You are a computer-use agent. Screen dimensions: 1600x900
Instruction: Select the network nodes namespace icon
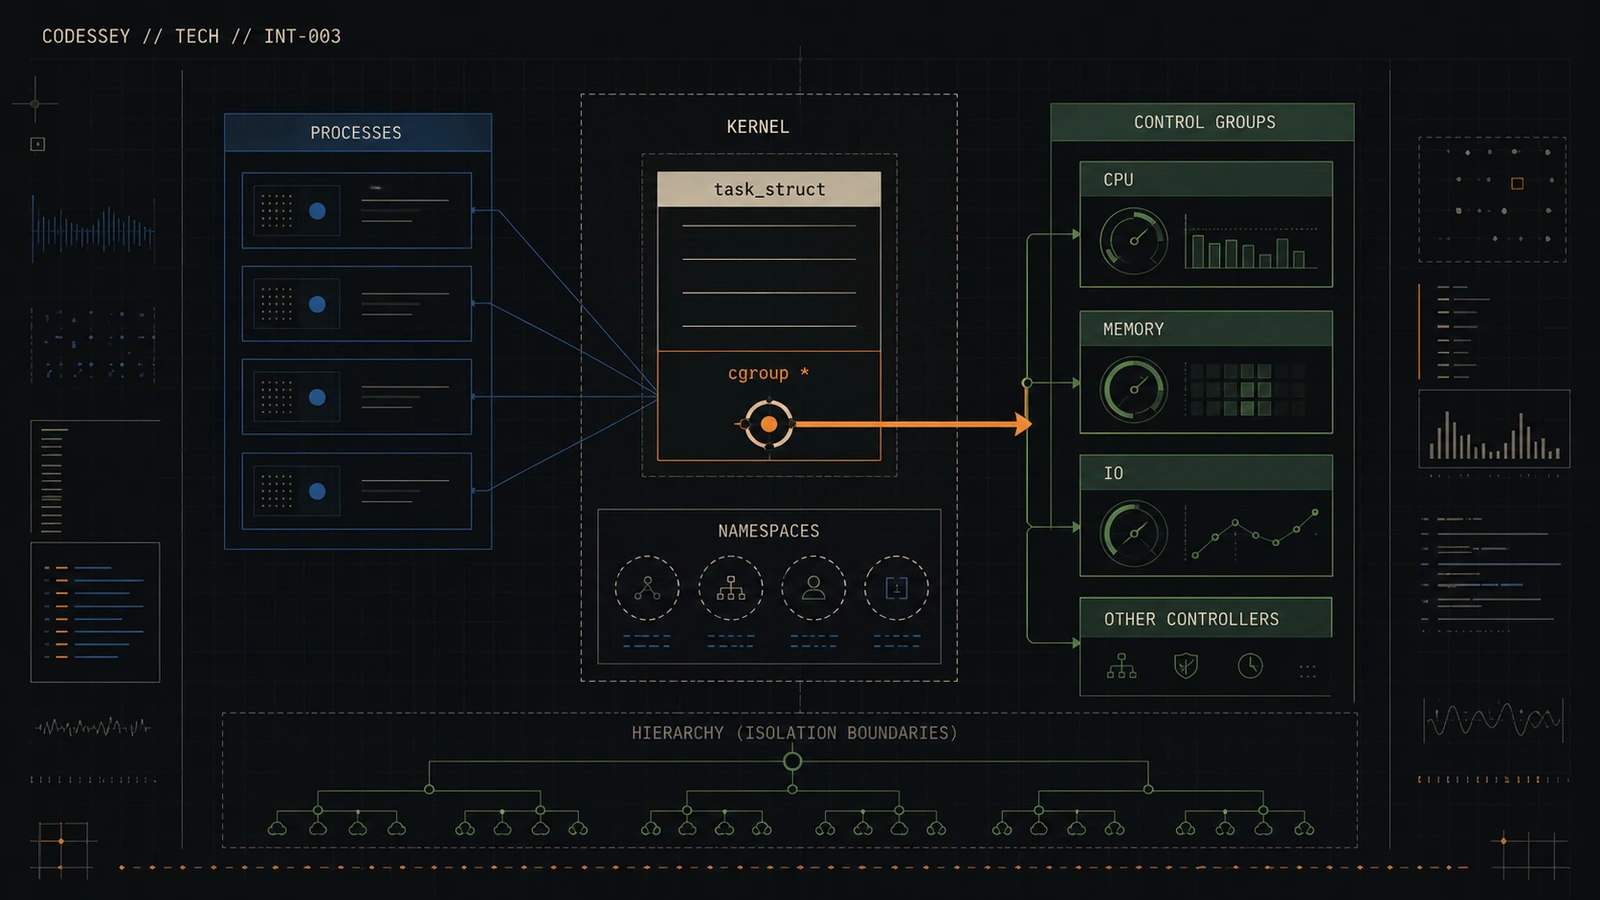647,588
